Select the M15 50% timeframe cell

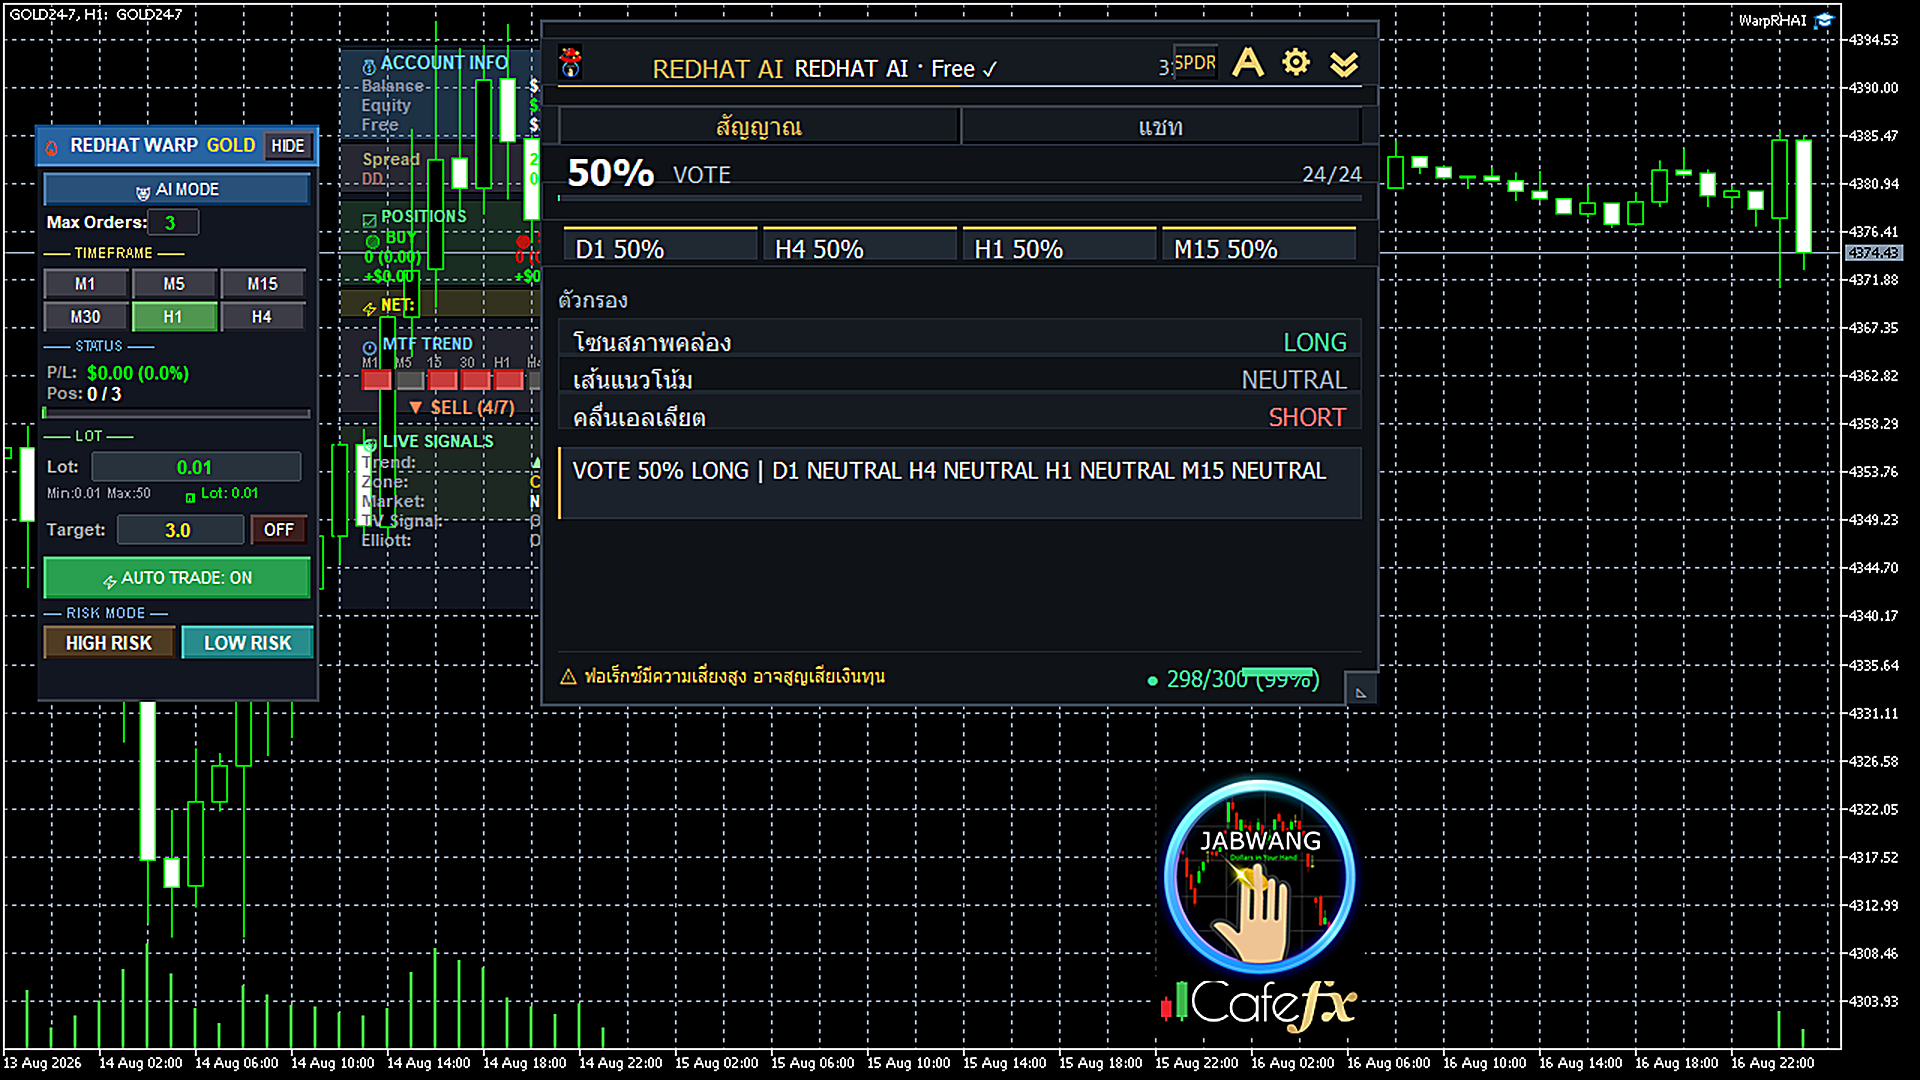point(1259,246)
